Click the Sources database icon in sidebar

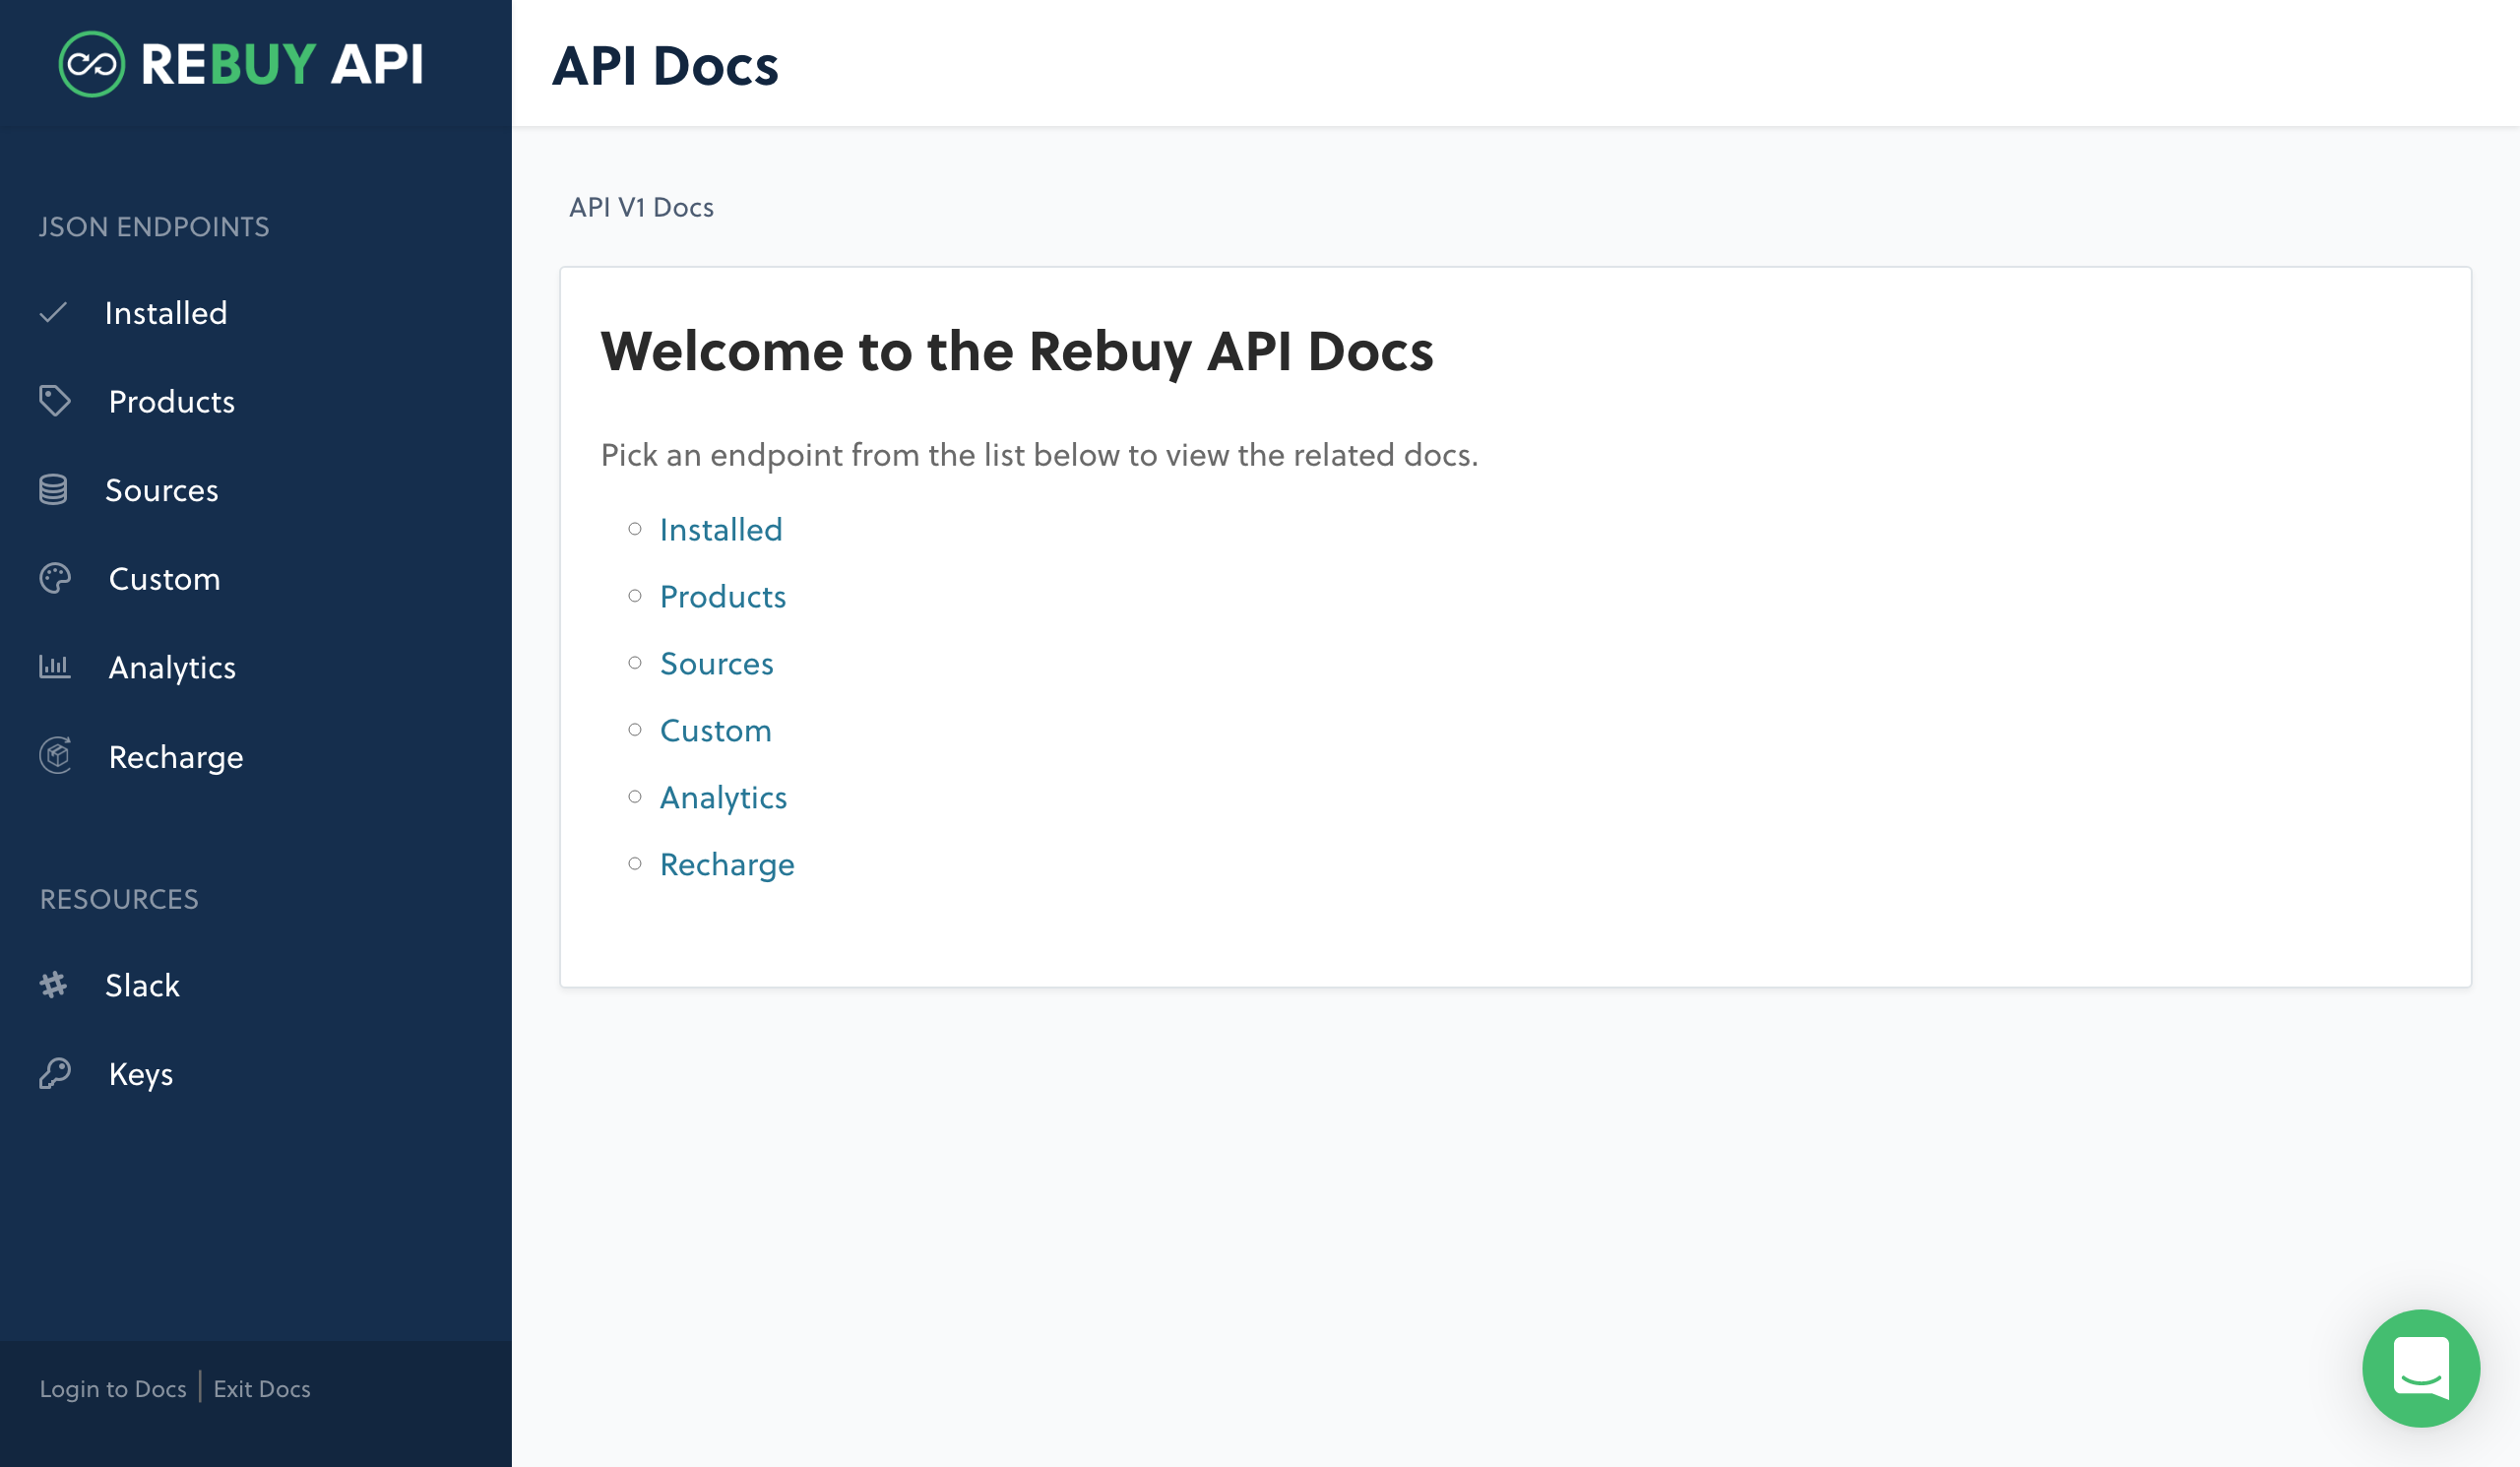[x=53, y=490]
